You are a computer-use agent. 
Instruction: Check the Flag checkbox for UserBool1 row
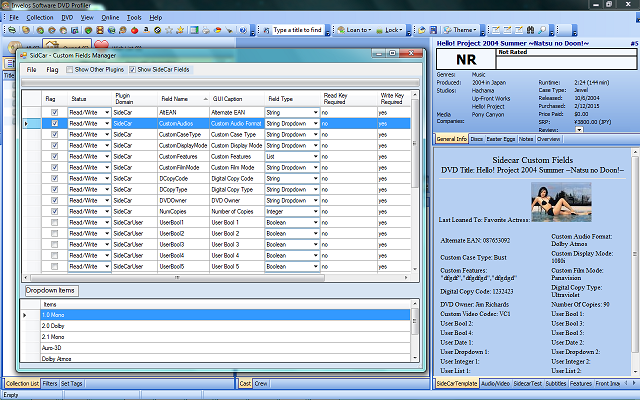(x=55, y=222)
